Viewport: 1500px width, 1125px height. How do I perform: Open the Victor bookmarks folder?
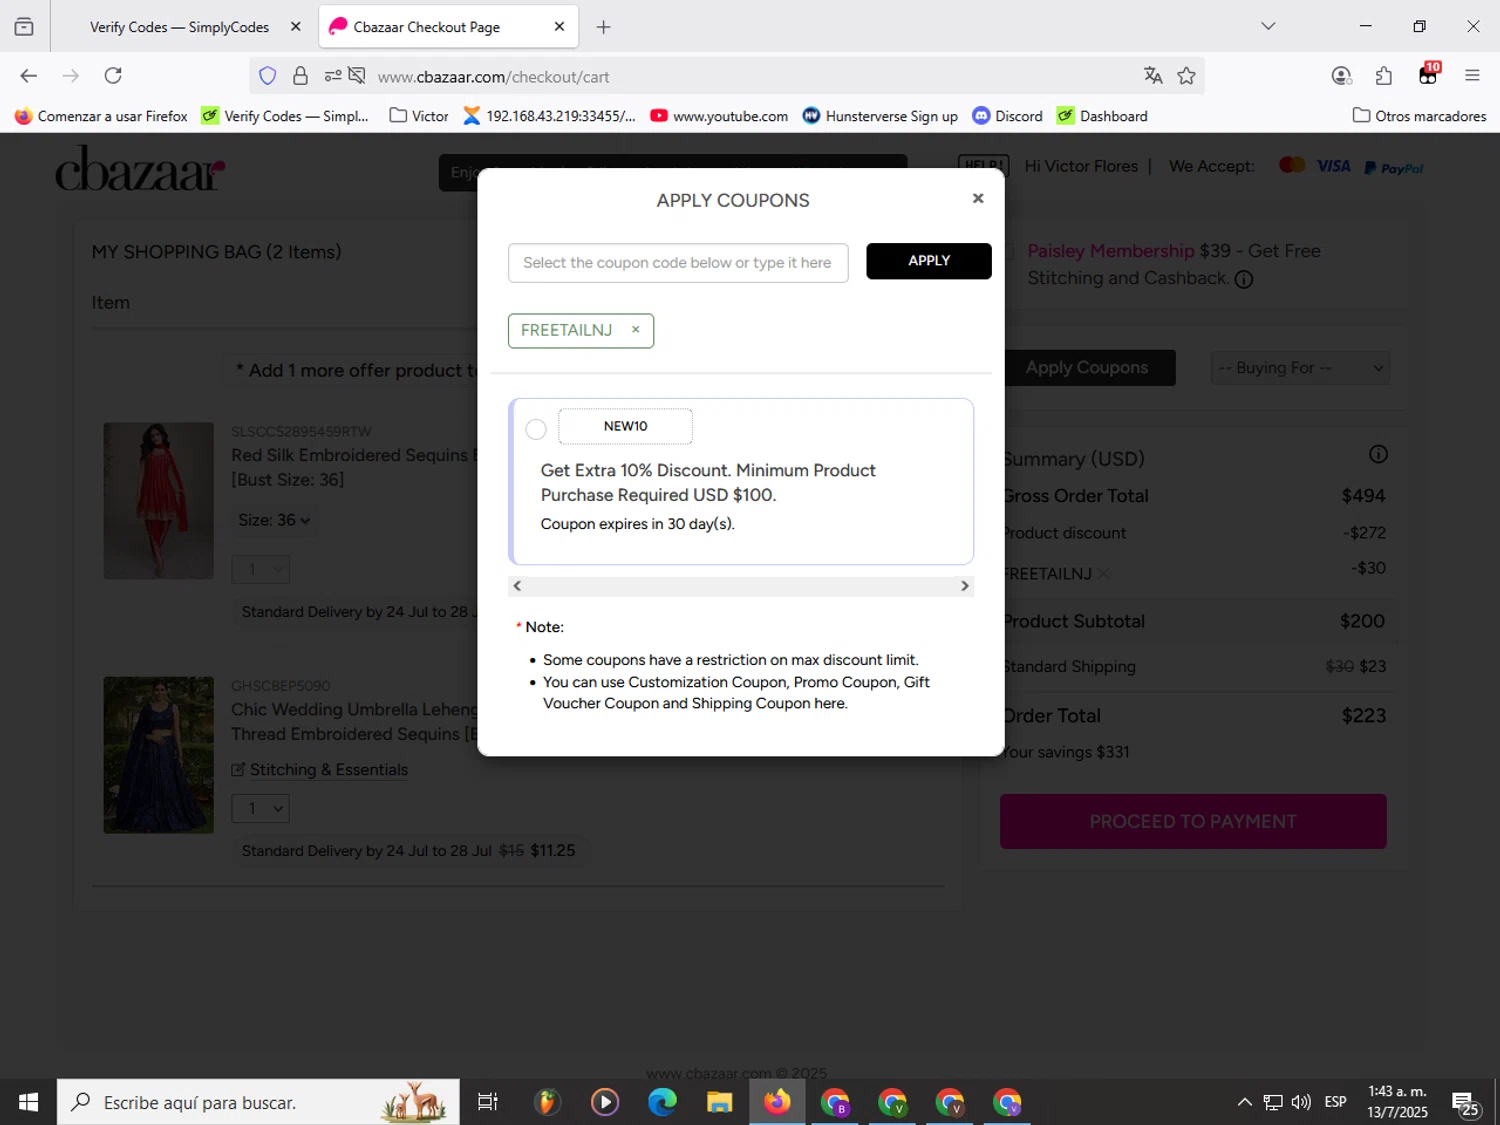pyautogui.click(x=419, y=116)
